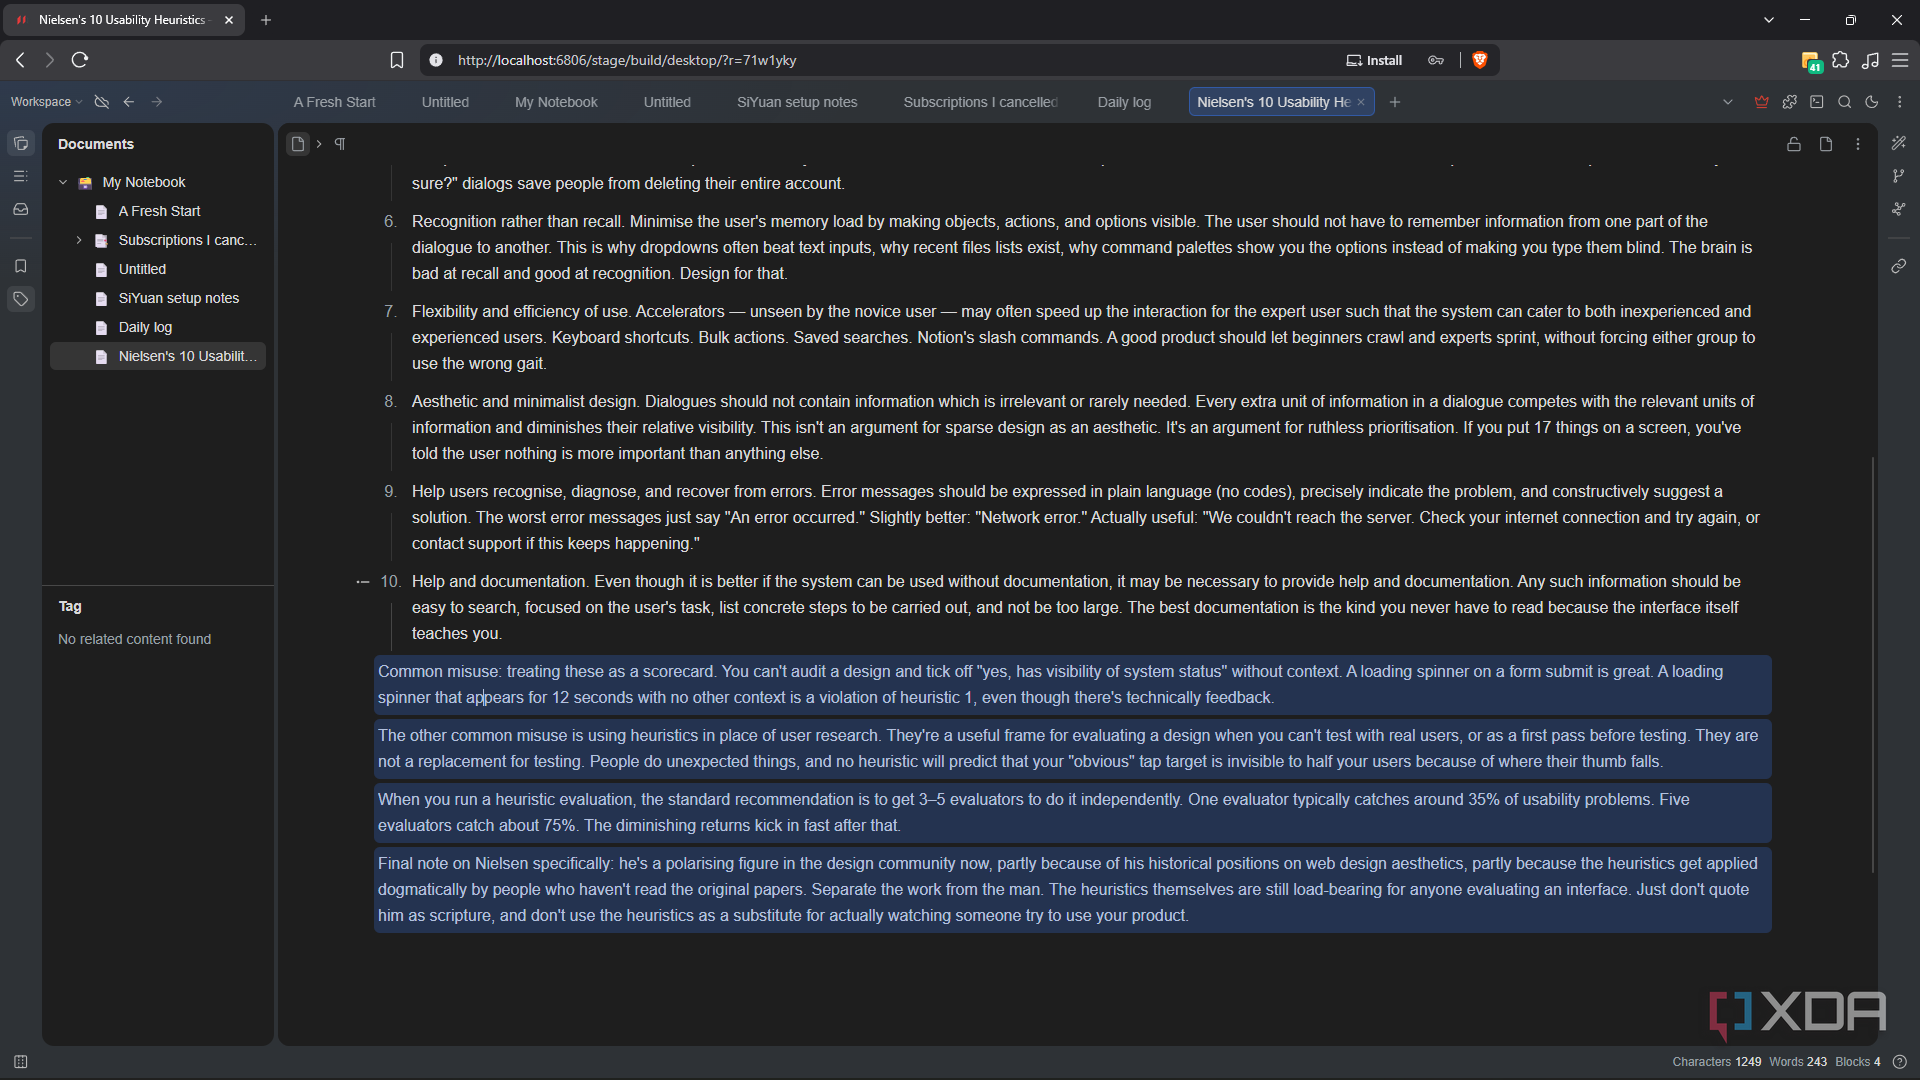
Task: Open the password key icon in address bar
Action: tap(1436, 60)
